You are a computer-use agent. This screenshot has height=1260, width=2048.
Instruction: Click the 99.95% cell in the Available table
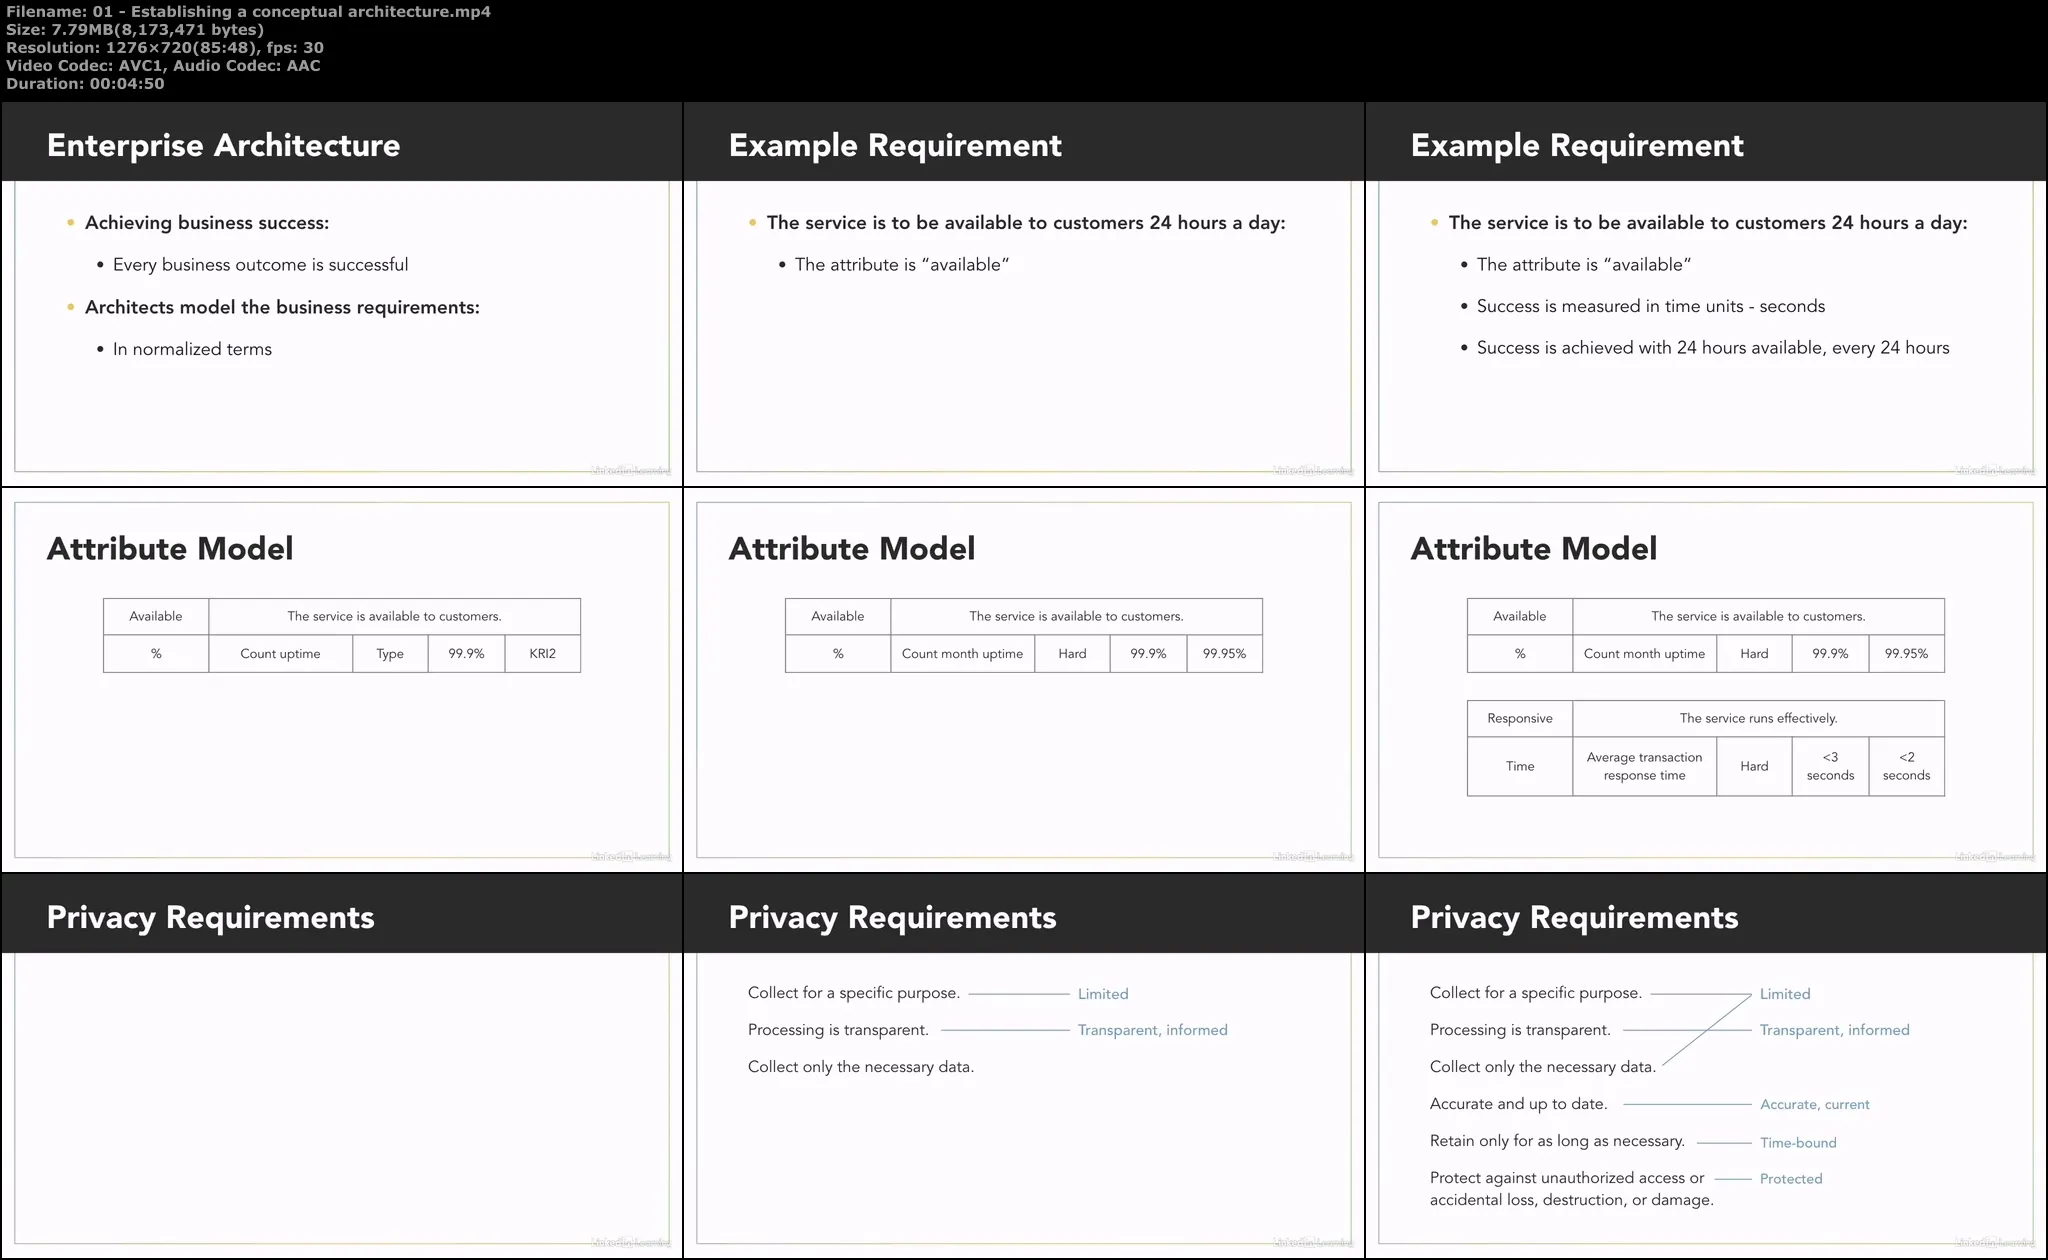[x=1224, y=653]
